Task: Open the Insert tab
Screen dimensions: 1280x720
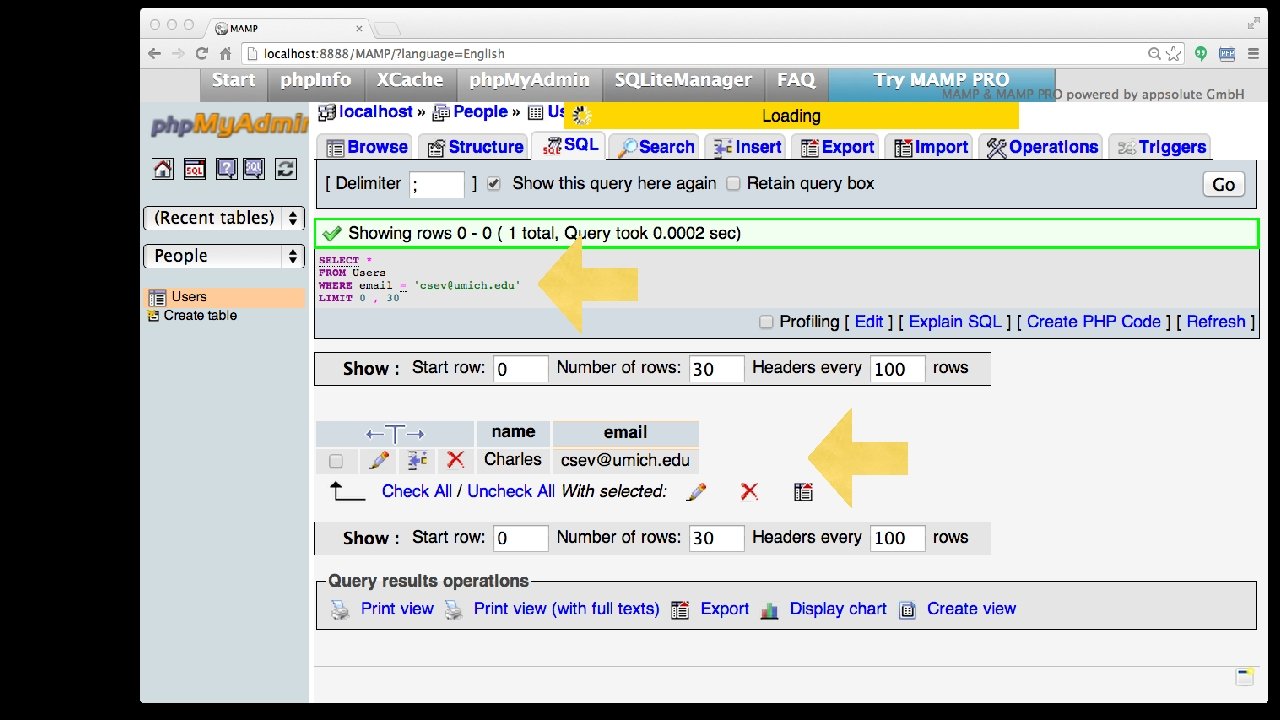Action: (746, 147)
